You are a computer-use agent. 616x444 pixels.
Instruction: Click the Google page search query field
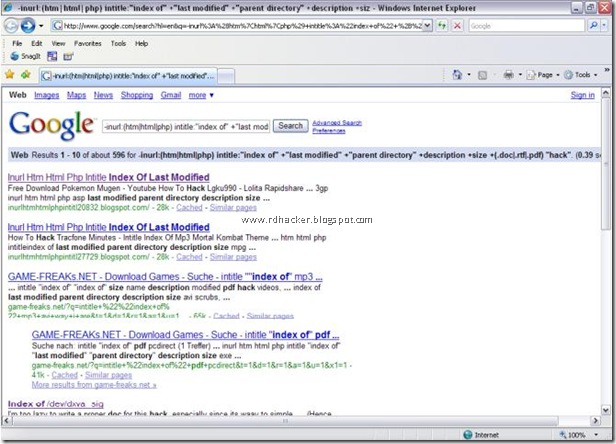coord(186,127)
